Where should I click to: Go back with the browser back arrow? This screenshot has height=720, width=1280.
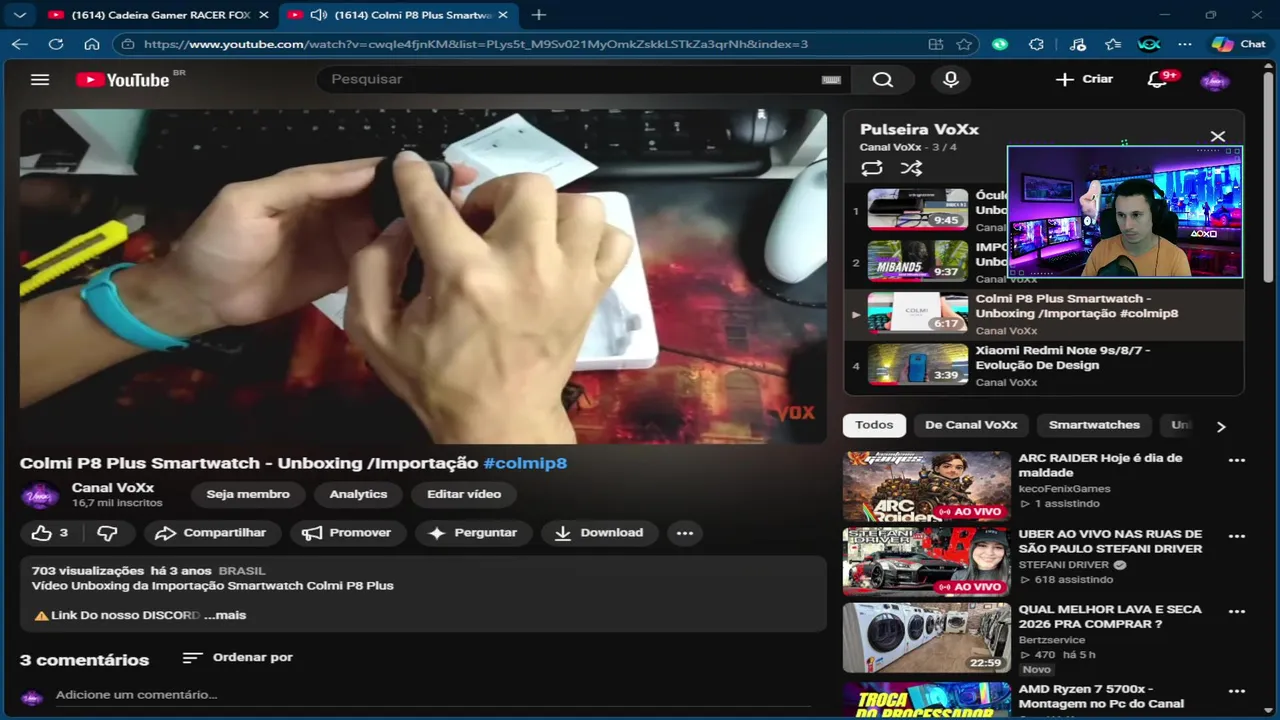point(20,44)
